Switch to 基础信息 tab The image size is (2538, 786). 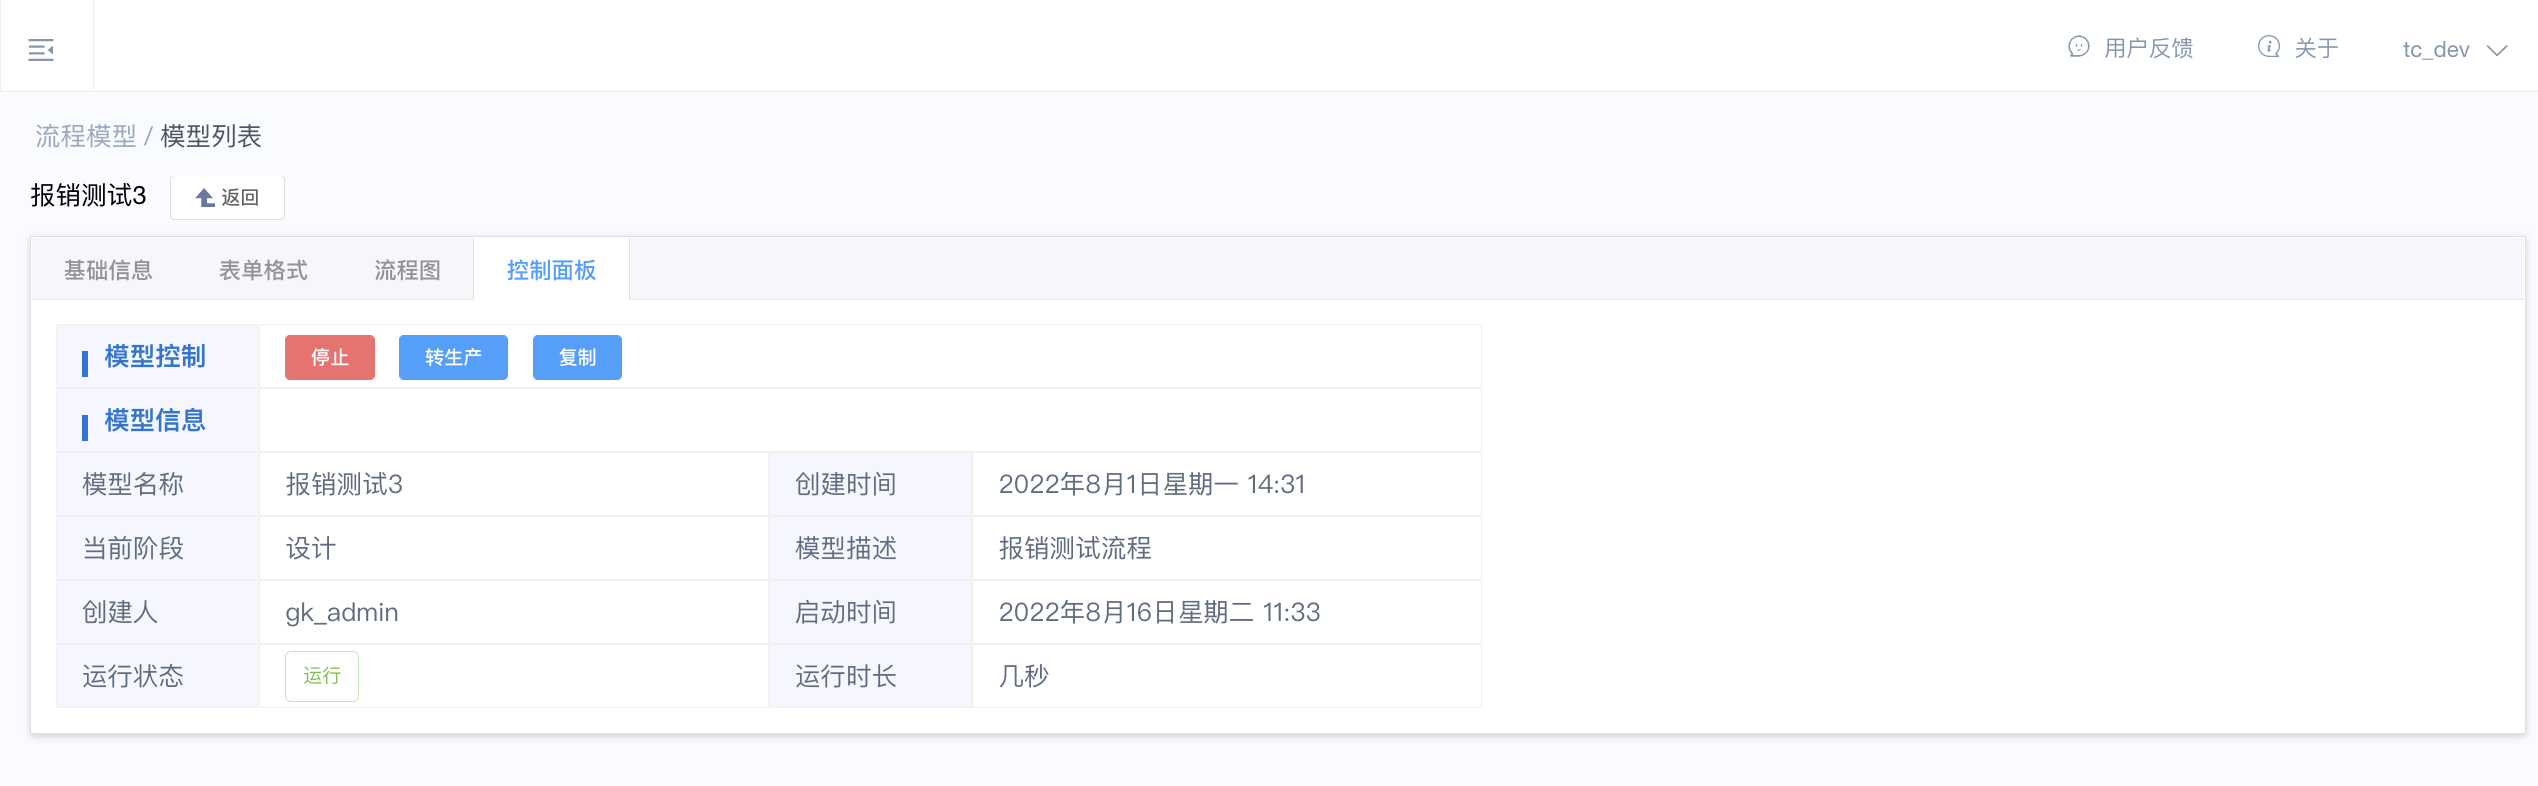(x=108, y=270)
